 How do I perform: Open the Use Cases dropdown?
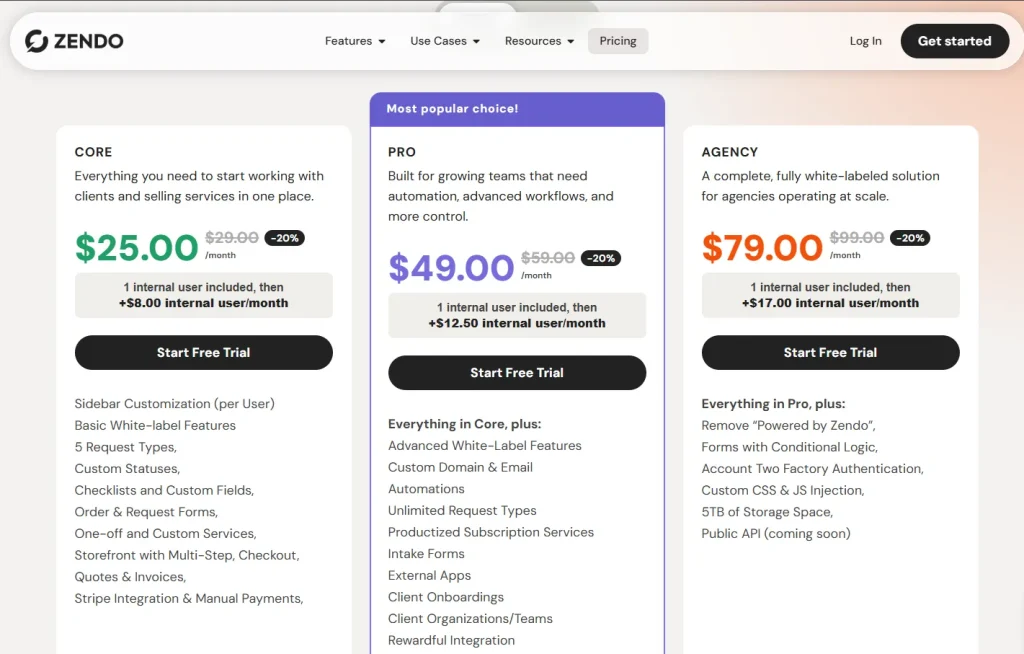click(443, 41)
